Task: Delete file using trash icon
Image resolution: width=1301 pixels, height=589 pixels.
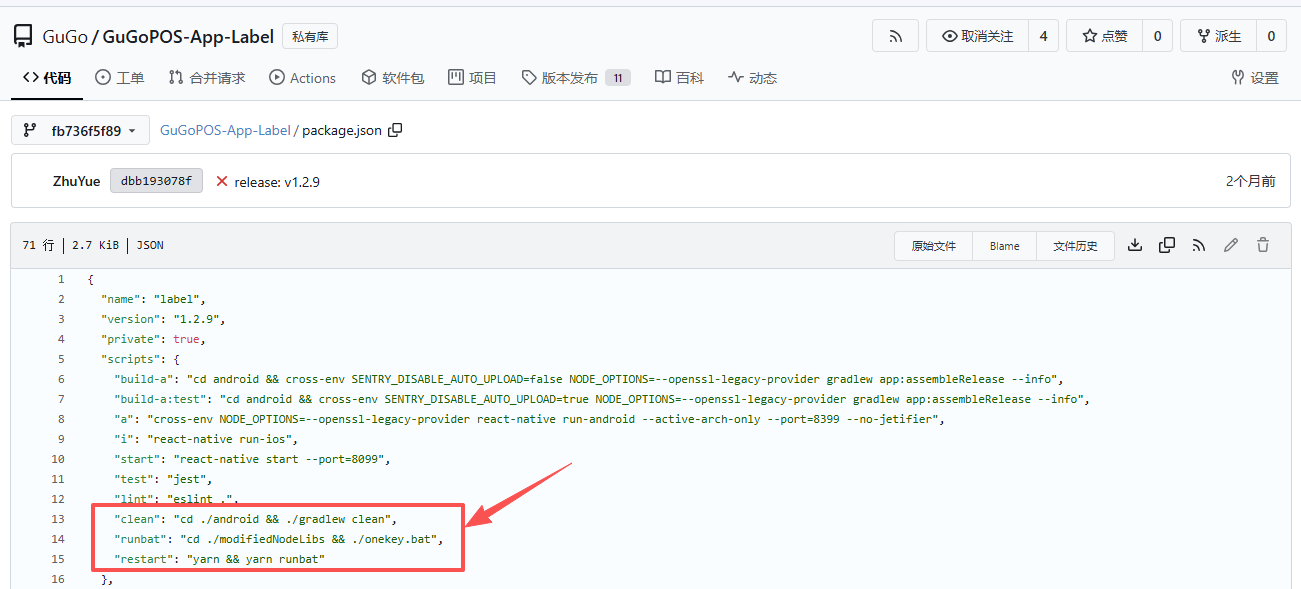Action: 1263,245
